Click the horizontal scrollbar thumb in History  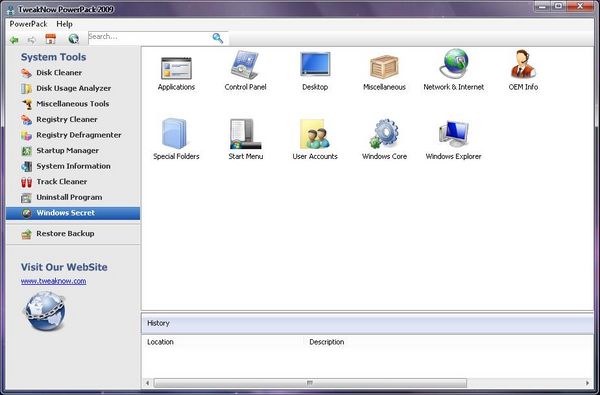tap(310, 383)
